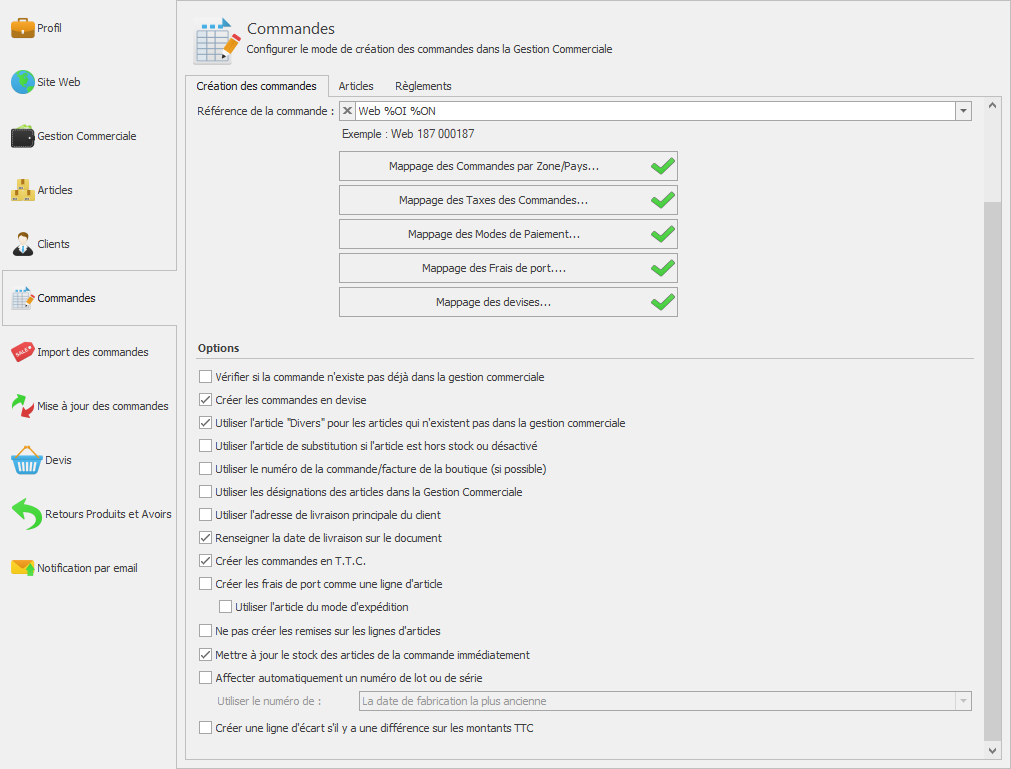Toggle Créer les frais de port comme ligne d'article
The height and width of the screenshot is (769, 1011).
point(205,584)
